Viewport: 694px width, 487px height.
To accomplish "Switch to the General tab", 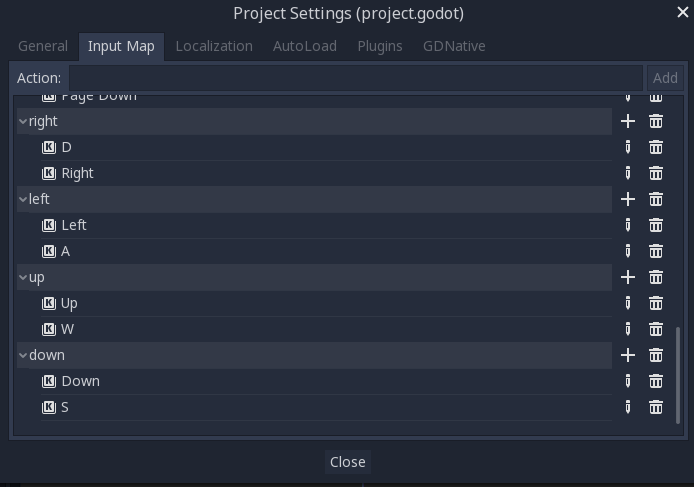I will point(43,46).
